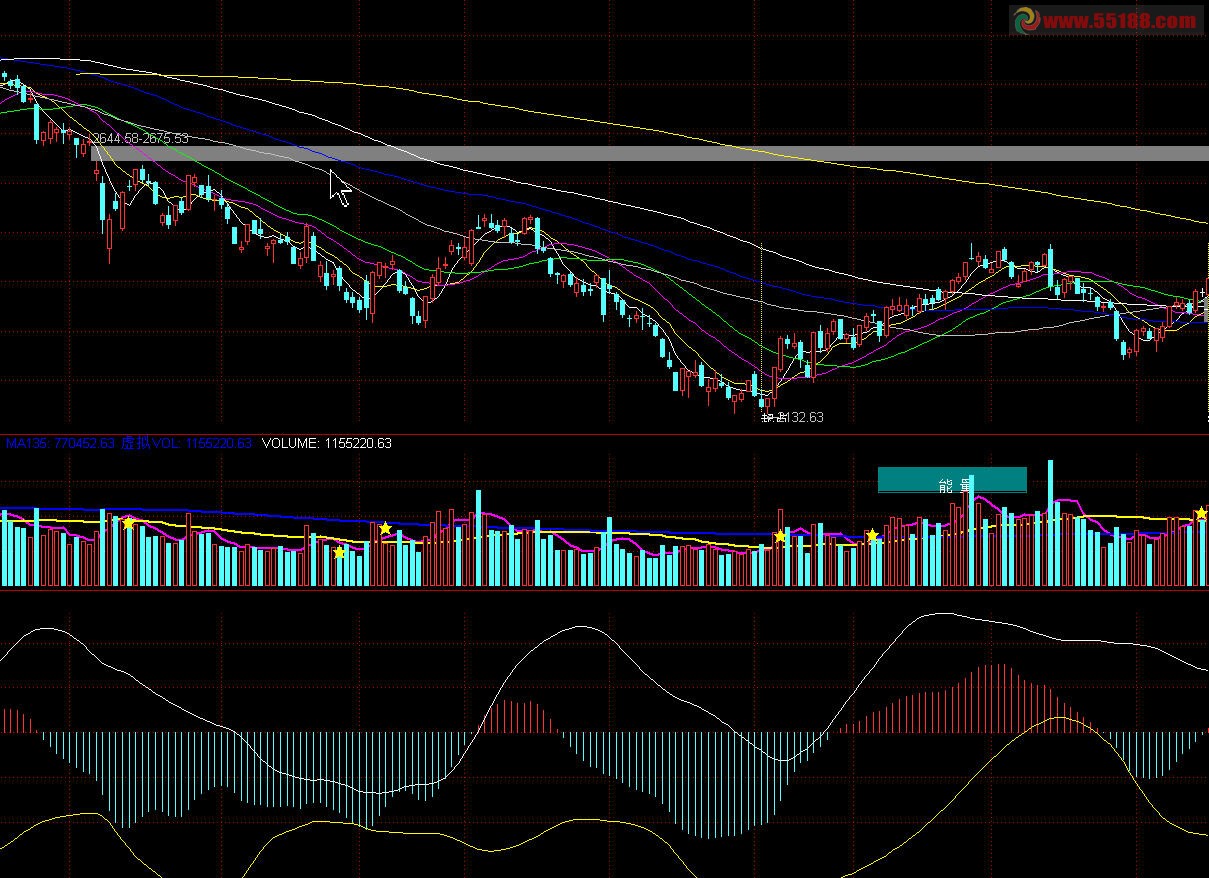Screen dimensions: 1209x878
Task: Click the leftmost yellow star volume marker
Action: [128, 523]
